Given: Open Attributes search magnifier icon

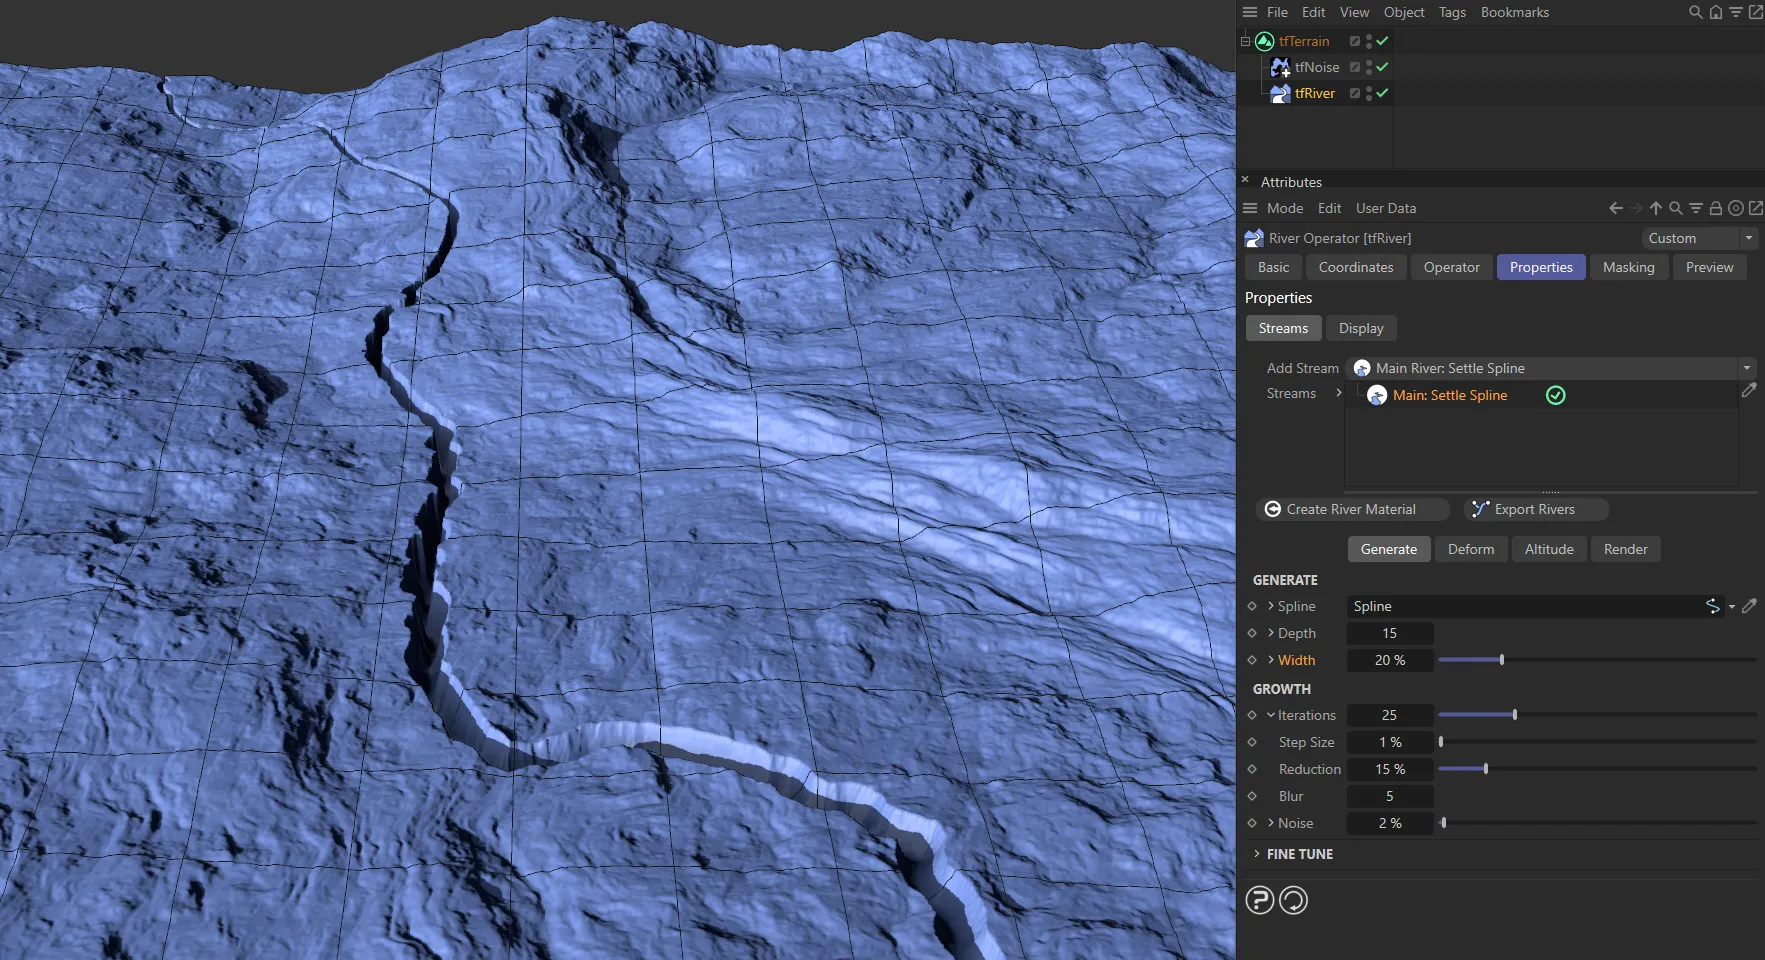Looking at the screenshot, I should pyautogui.click(x=1676, y=208).
